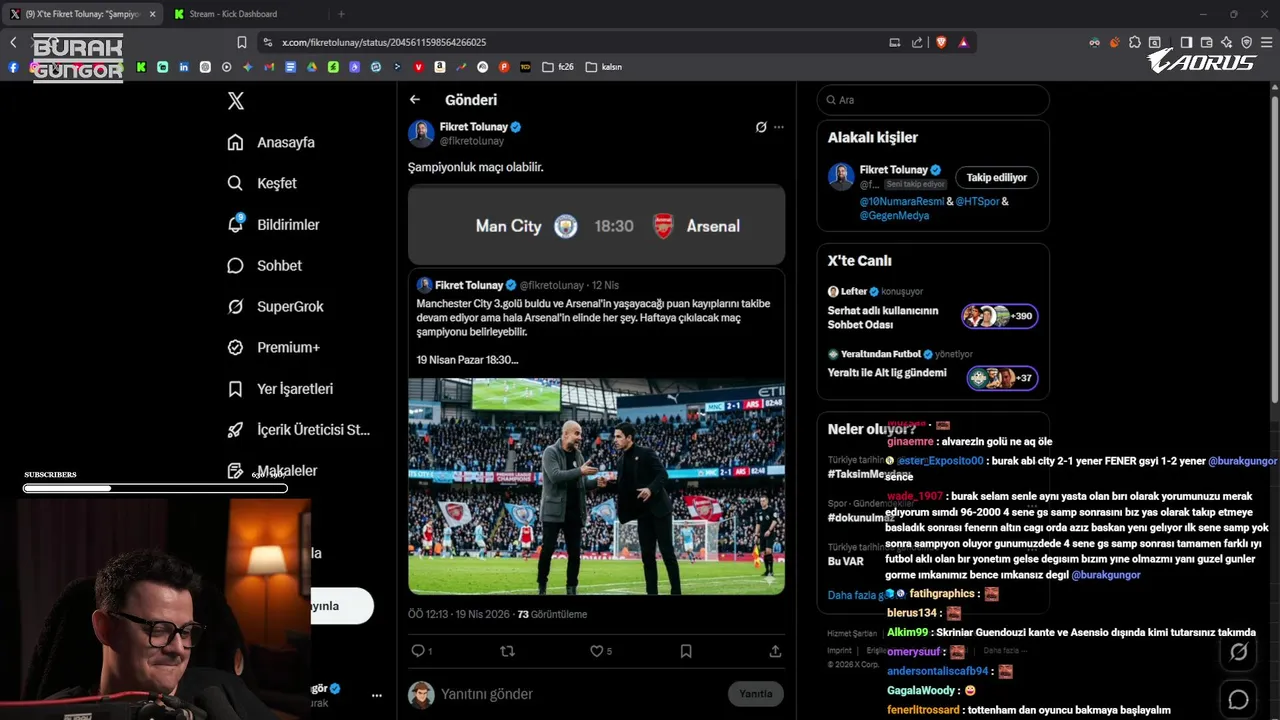Image resolution: width=1280 pixels, height=720 pixels.
Task: Open the Man City vs Arsenal match card
Action: pos(596,225)
